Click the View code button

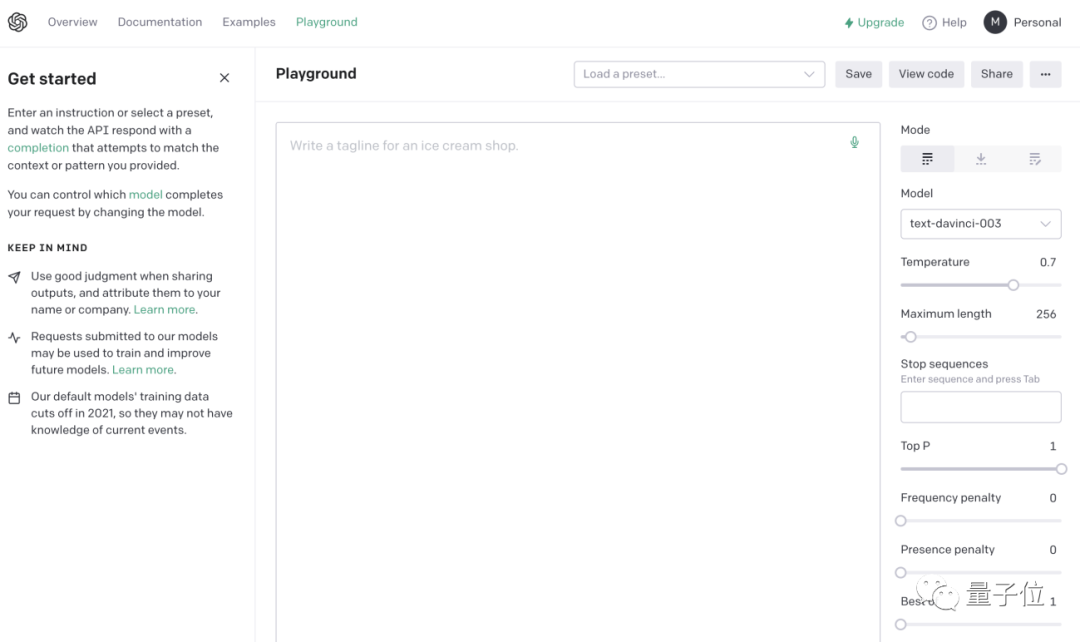926,74
